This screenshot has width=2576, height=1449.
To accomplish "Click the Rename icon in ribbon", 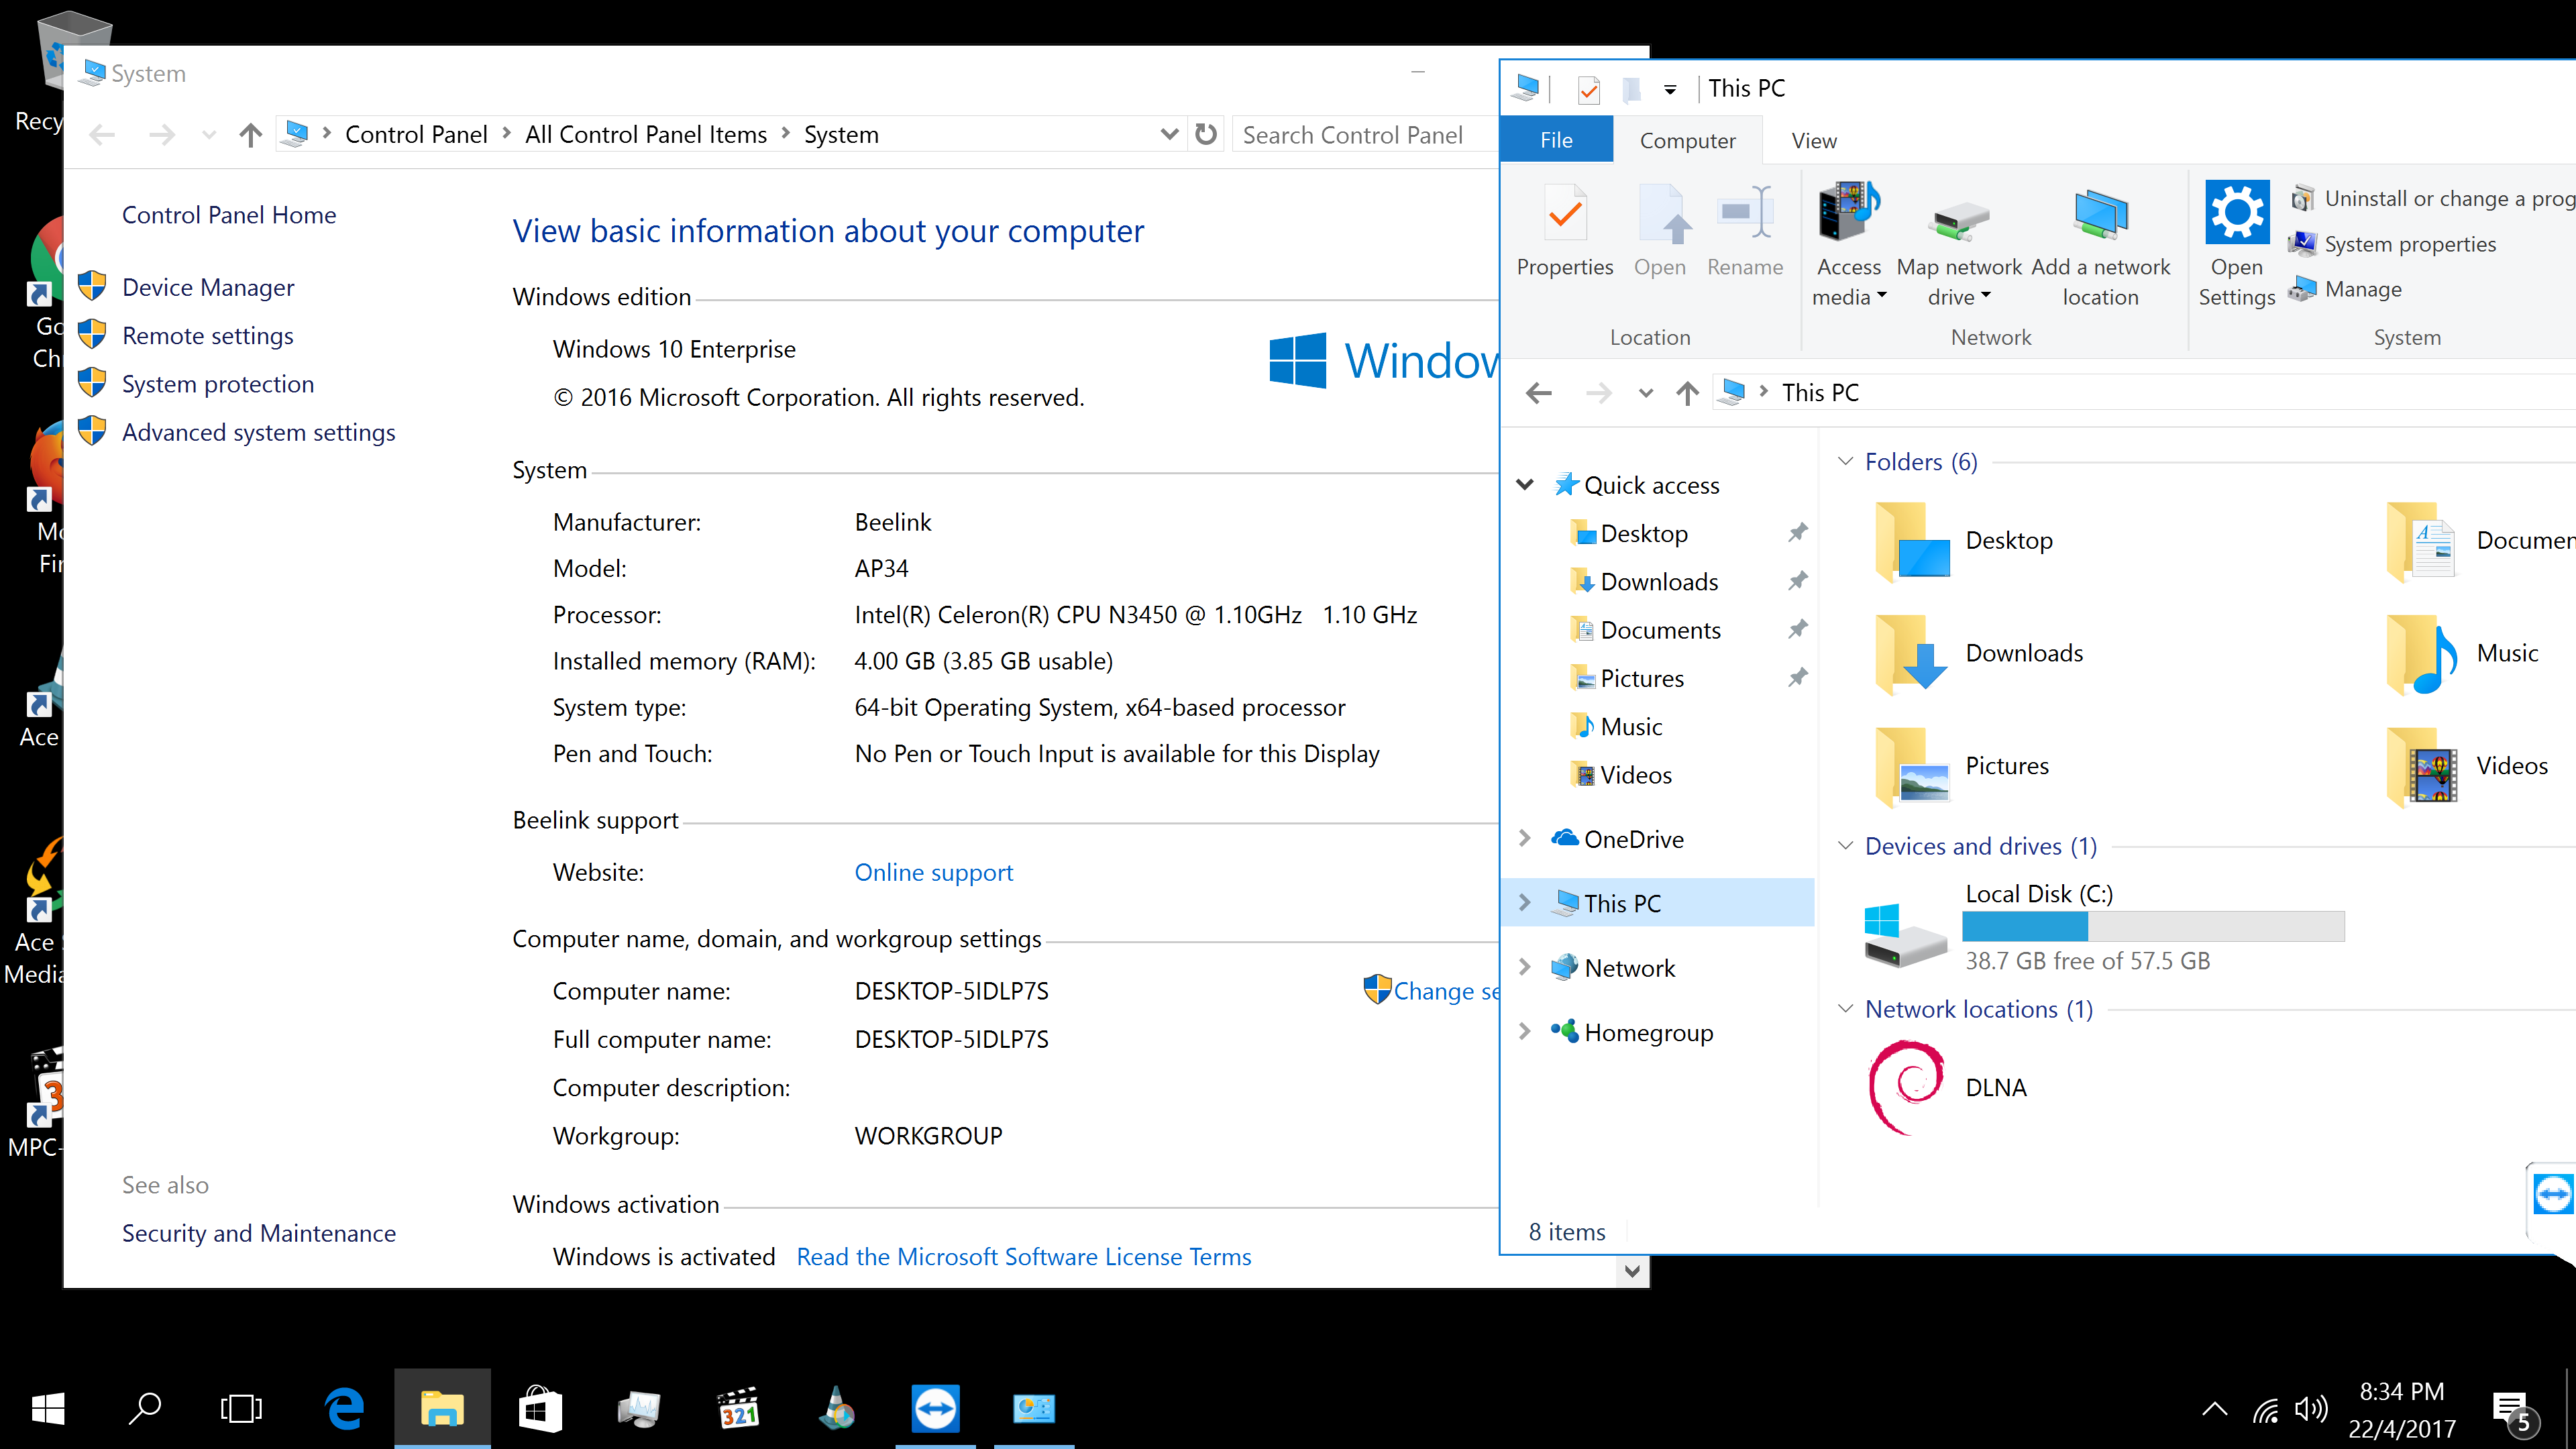I will [1745, 214].
